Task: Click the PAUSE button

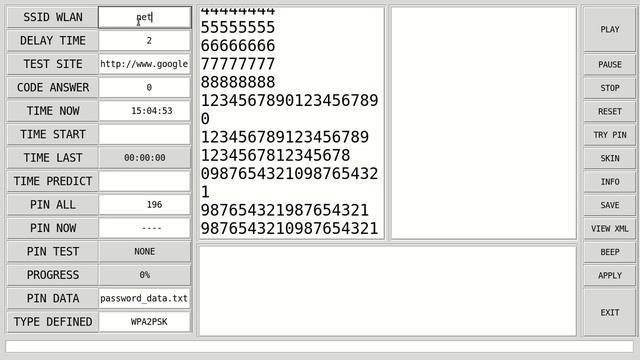Action: pos(609,64)
